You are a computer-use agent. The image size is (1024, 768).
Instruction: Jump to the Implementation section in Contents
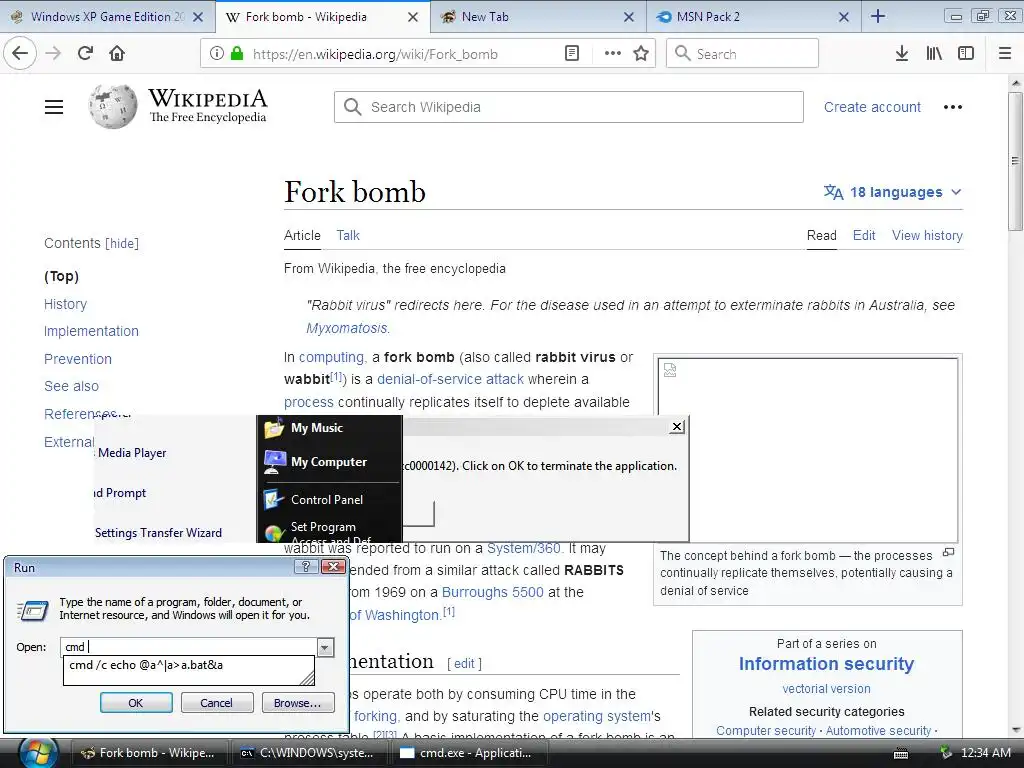pos(91,331)
